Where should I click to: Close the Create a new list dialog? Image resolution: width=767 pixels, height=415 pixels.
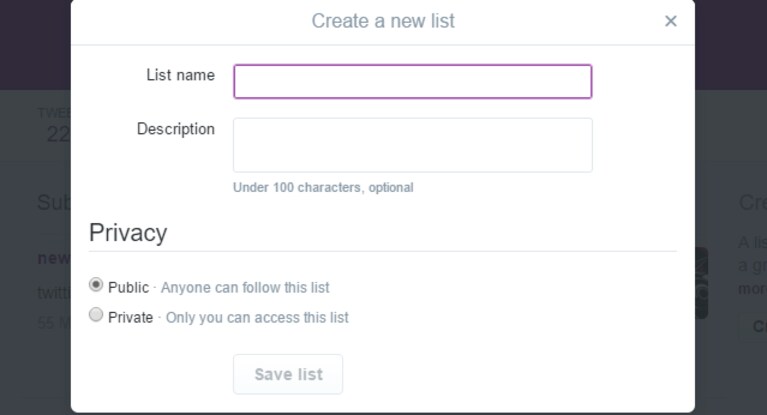tap(671, 21)
